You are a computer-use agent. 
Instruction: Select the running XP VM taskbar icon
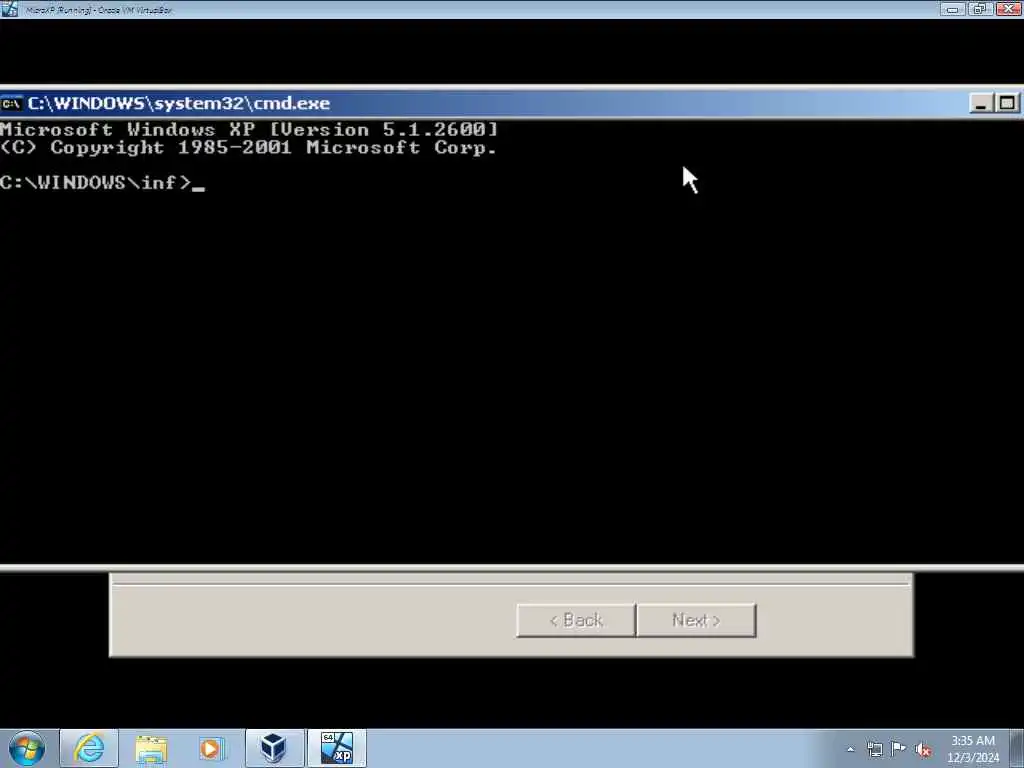pos(337,748)
